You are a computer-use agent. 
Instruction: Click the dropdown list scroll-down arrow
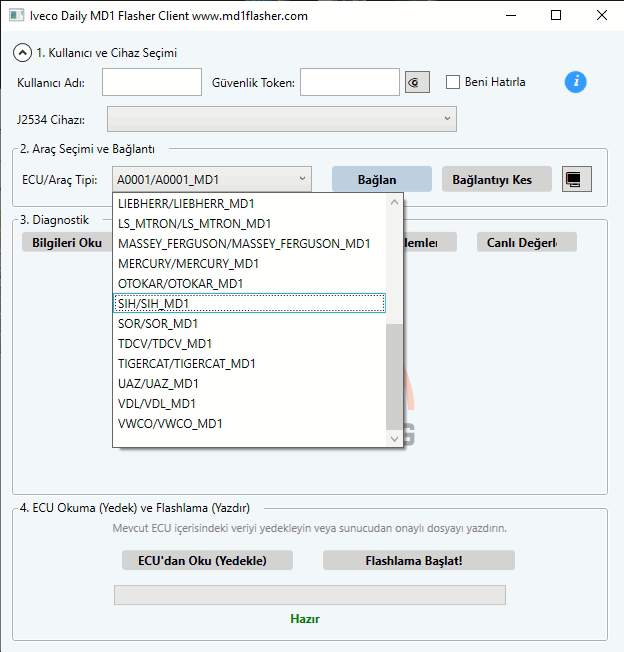395,438
